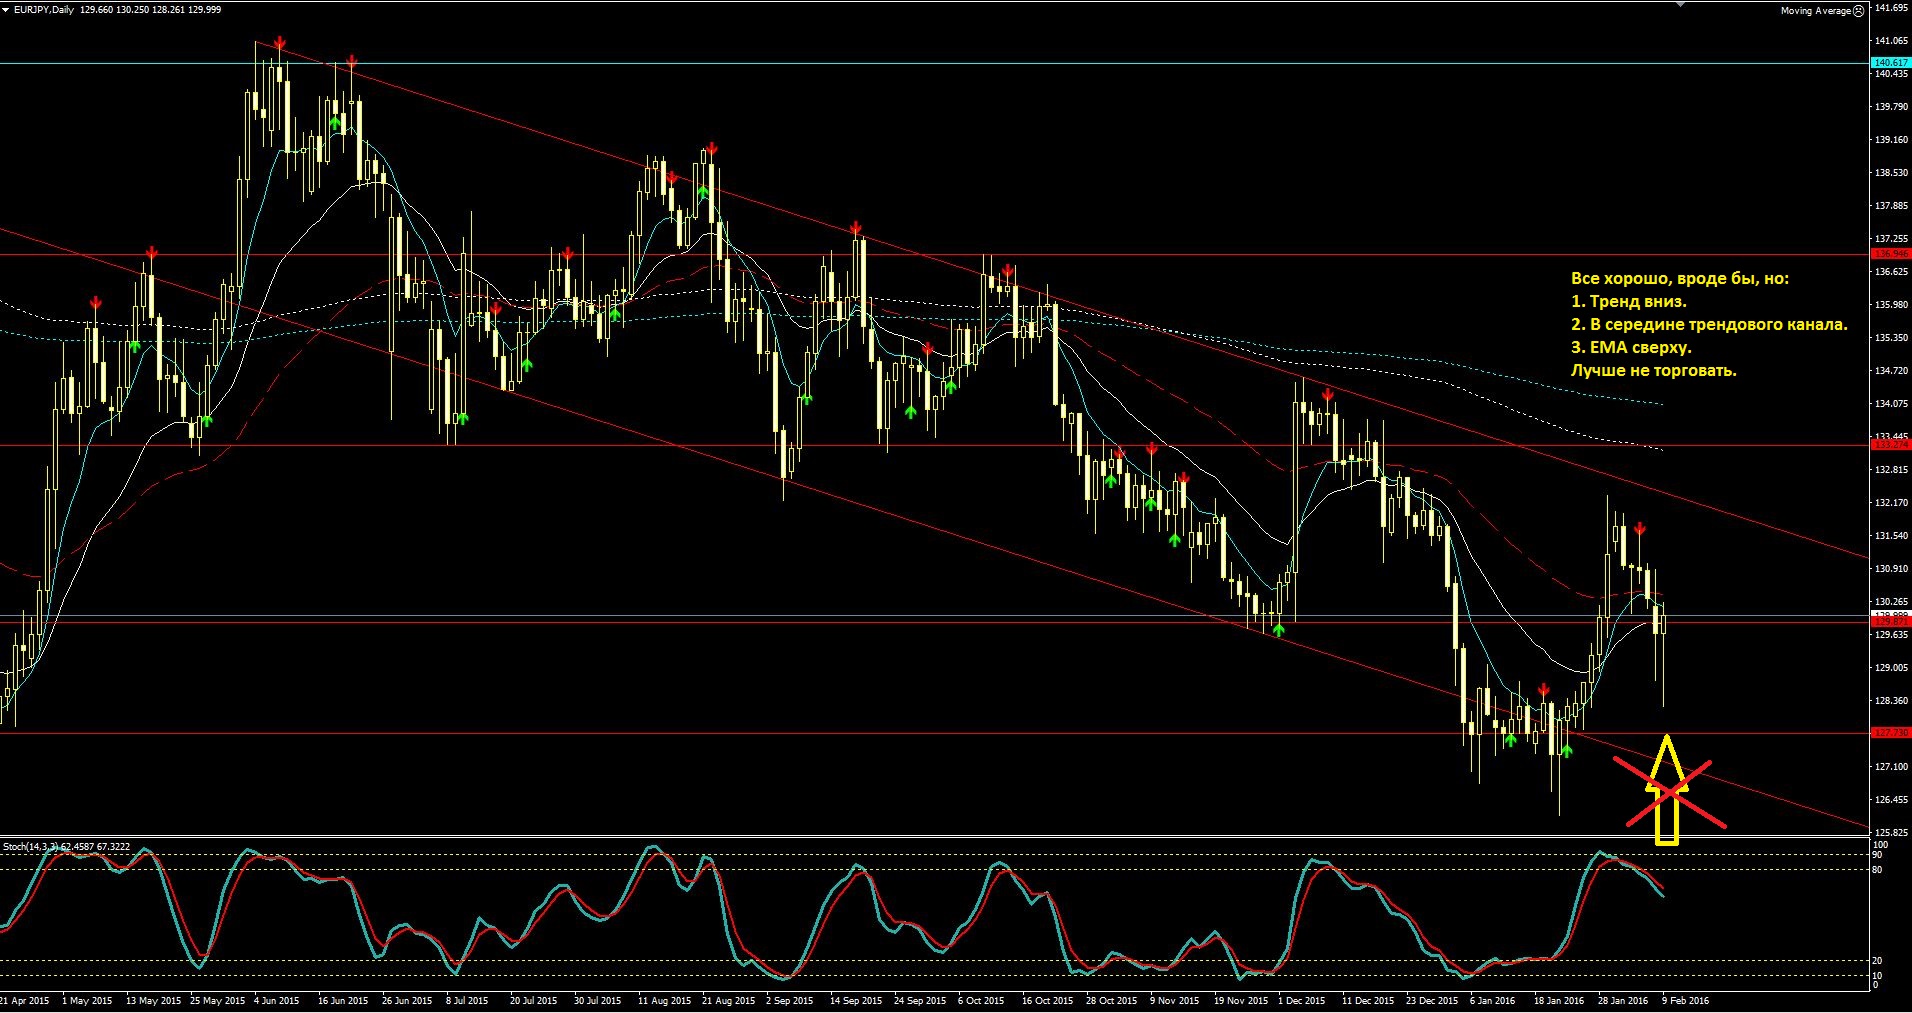Screen dimensions: 1912x1013
Task: Click the 139.790 value on price axis
Action: 1892,107
